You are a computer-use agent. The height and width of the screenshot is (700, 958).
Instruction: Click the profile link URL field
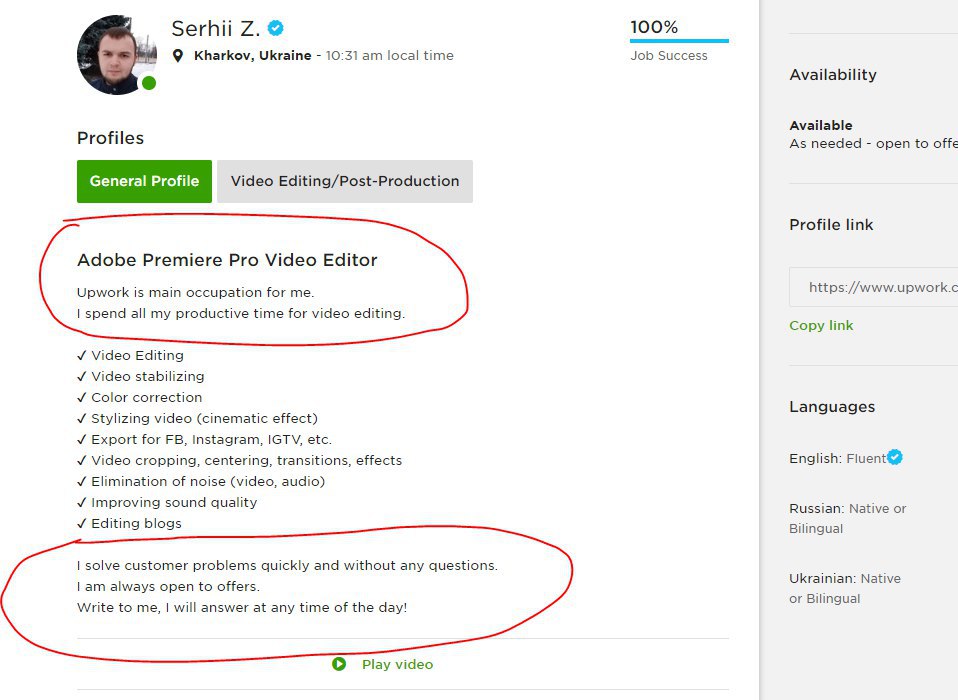[x=874, y=286]
